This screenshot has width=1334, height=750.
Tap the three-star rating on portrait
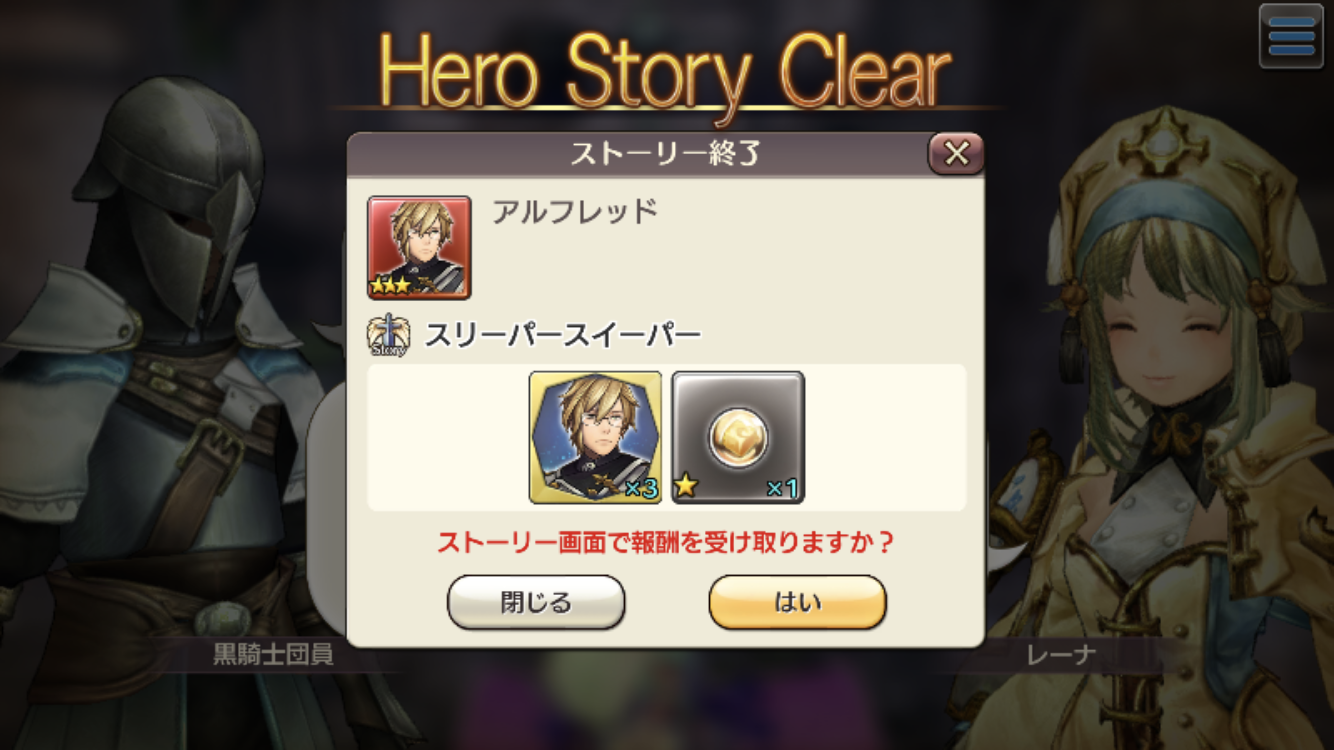click(x=392, y=286)
